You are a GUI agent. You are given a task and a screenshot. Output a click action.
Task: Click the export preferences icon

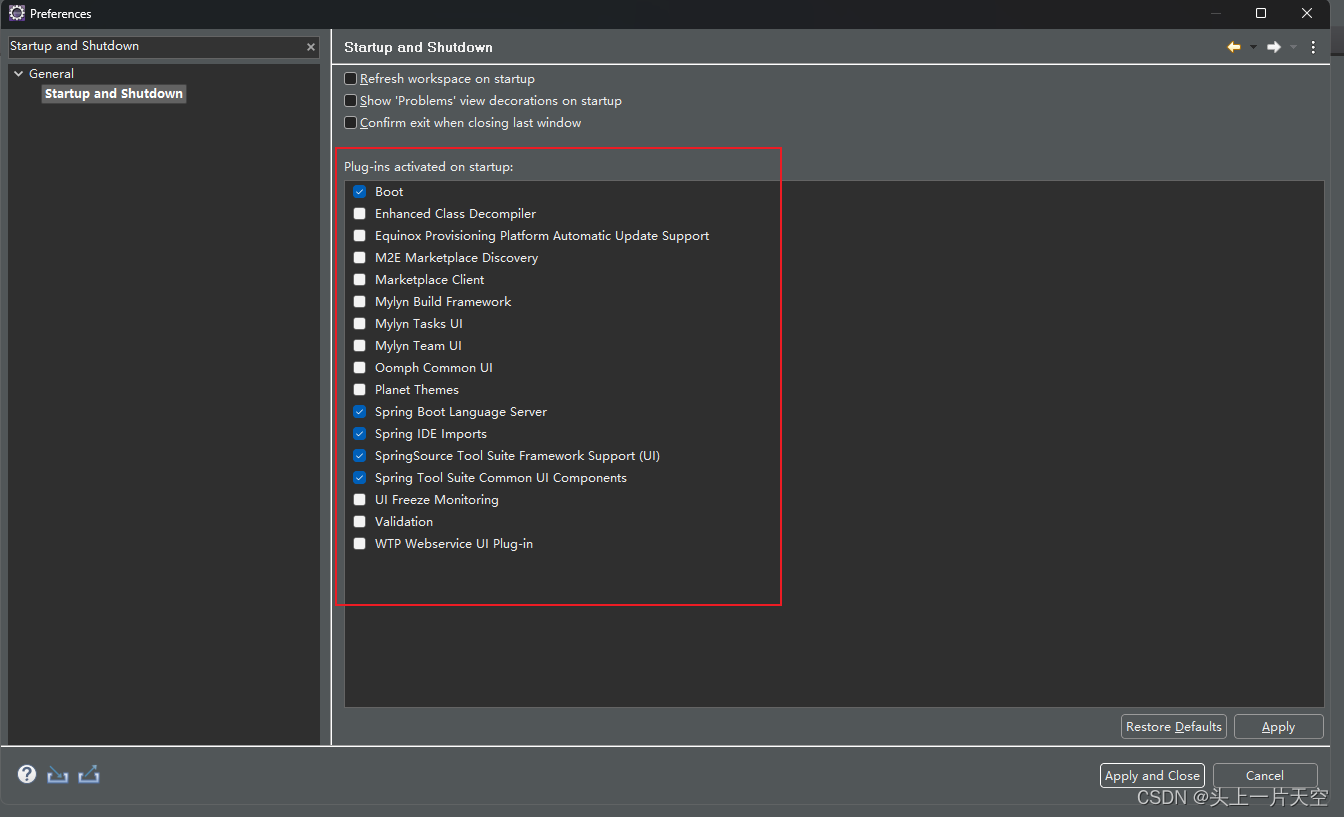89,774
